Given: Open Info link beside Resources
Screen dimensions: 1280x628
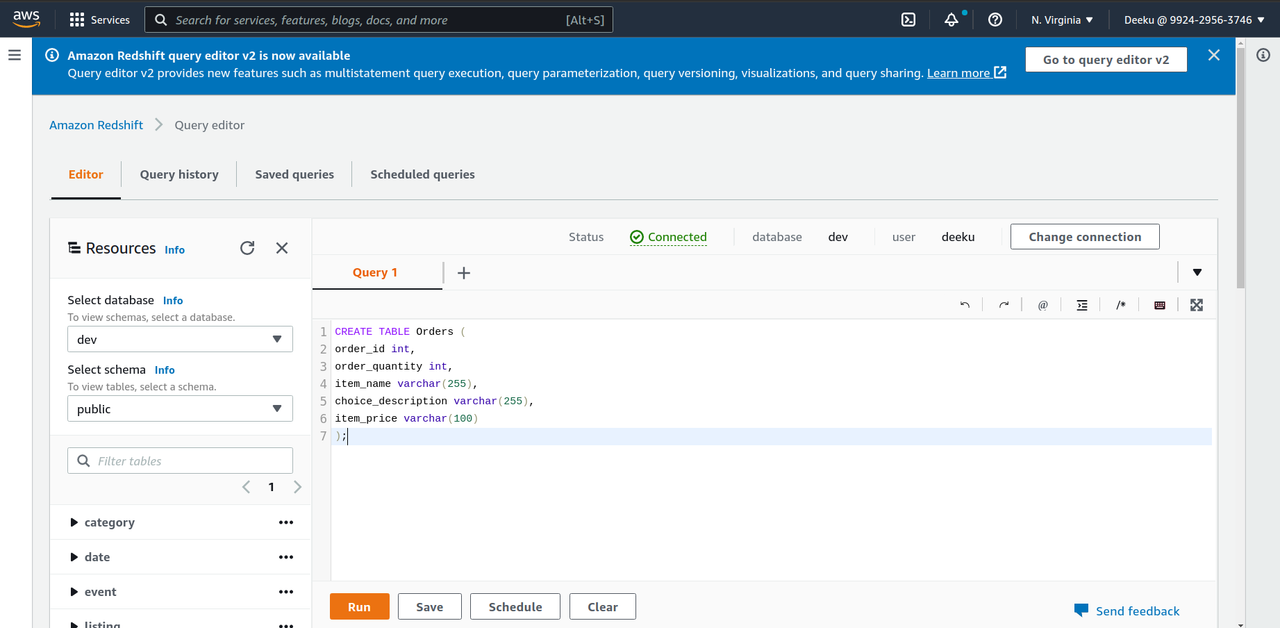Looking at the screenshot, I should pyautogui.click(x=175, y=250).
